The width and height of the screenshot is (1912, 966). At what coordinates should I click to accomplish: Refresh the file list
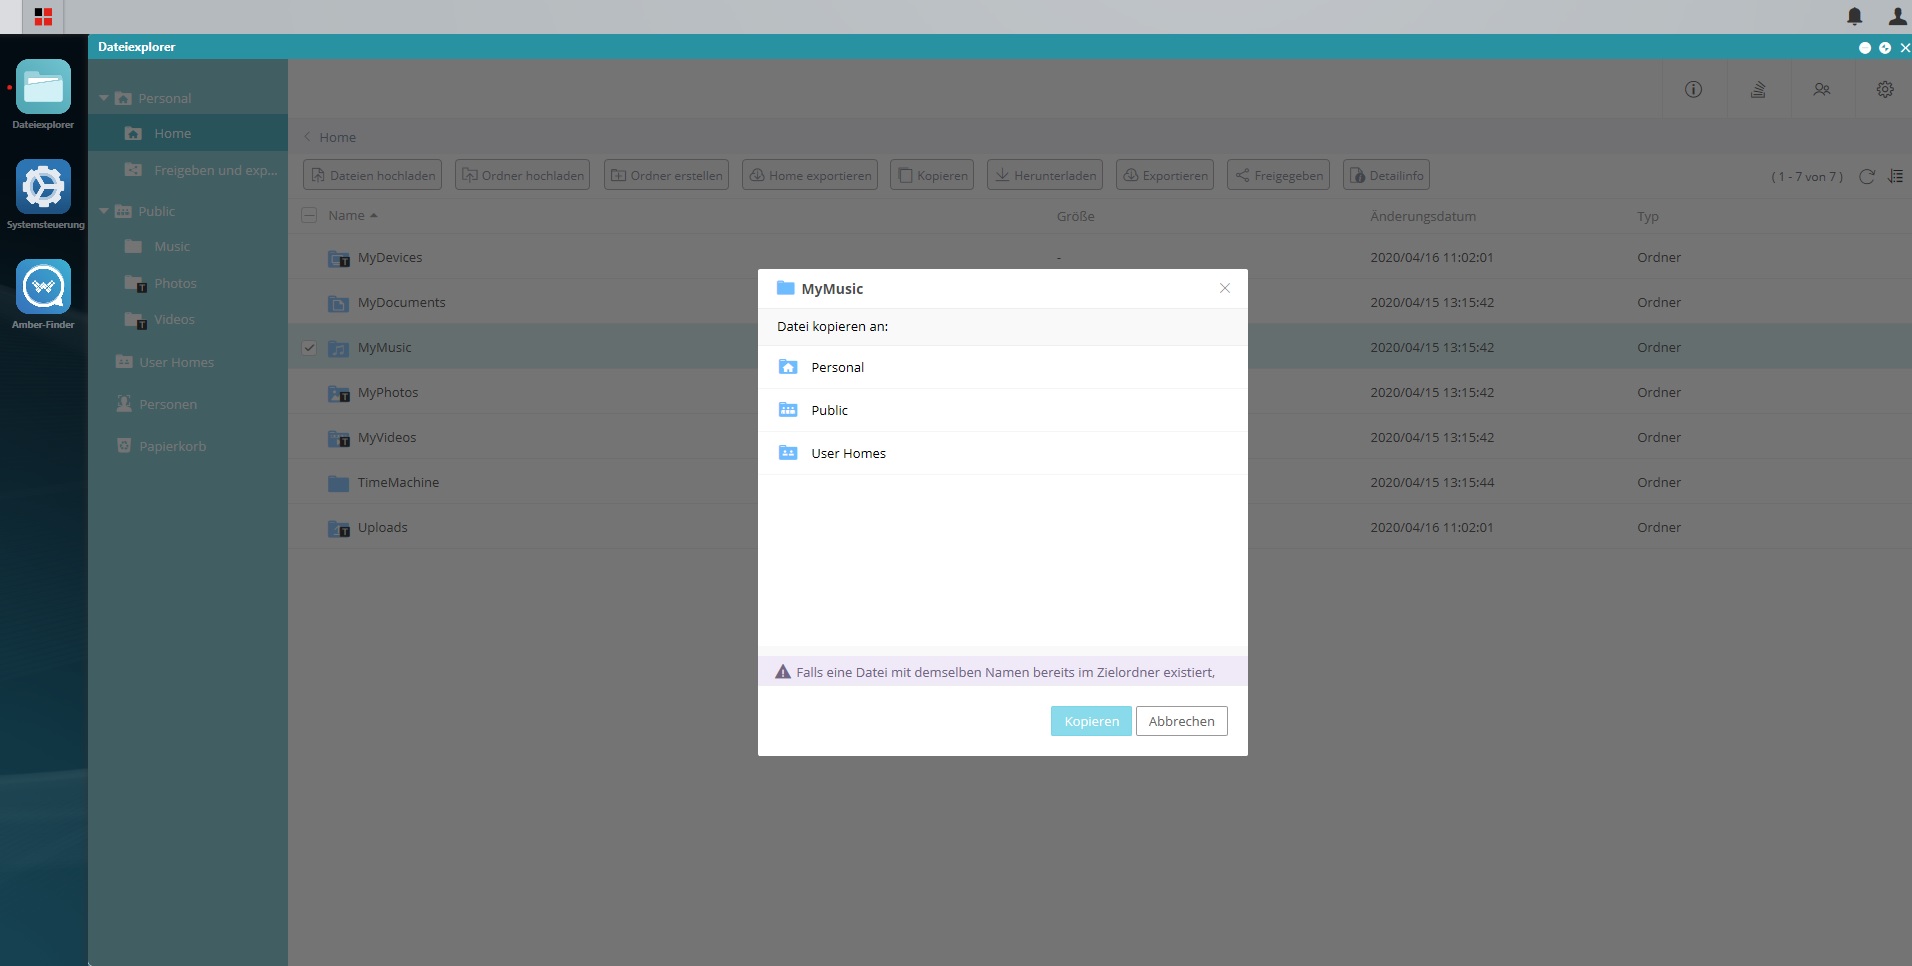click(x=1866, y=176)
